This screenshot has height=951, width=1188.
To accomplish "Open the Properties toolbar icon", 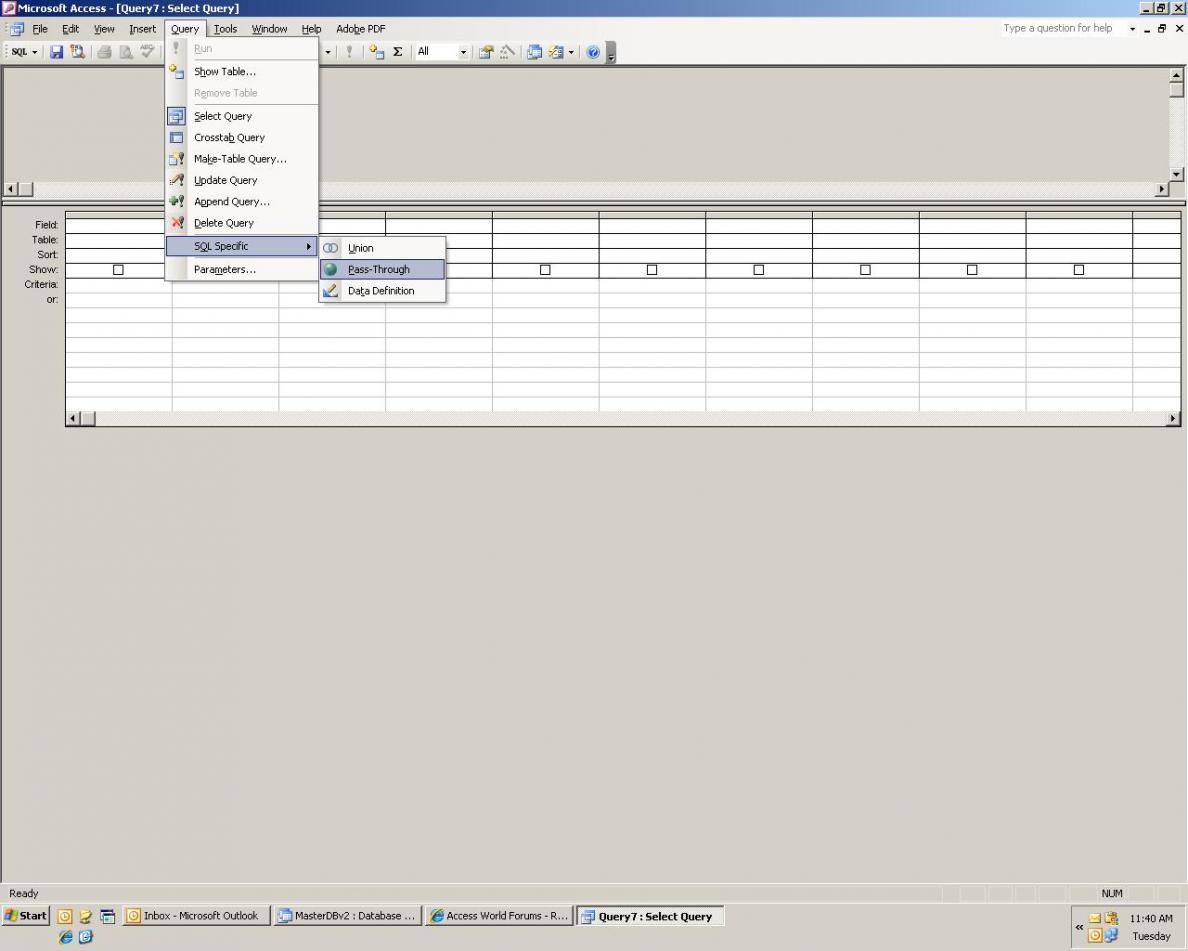I will pos(486,52).
